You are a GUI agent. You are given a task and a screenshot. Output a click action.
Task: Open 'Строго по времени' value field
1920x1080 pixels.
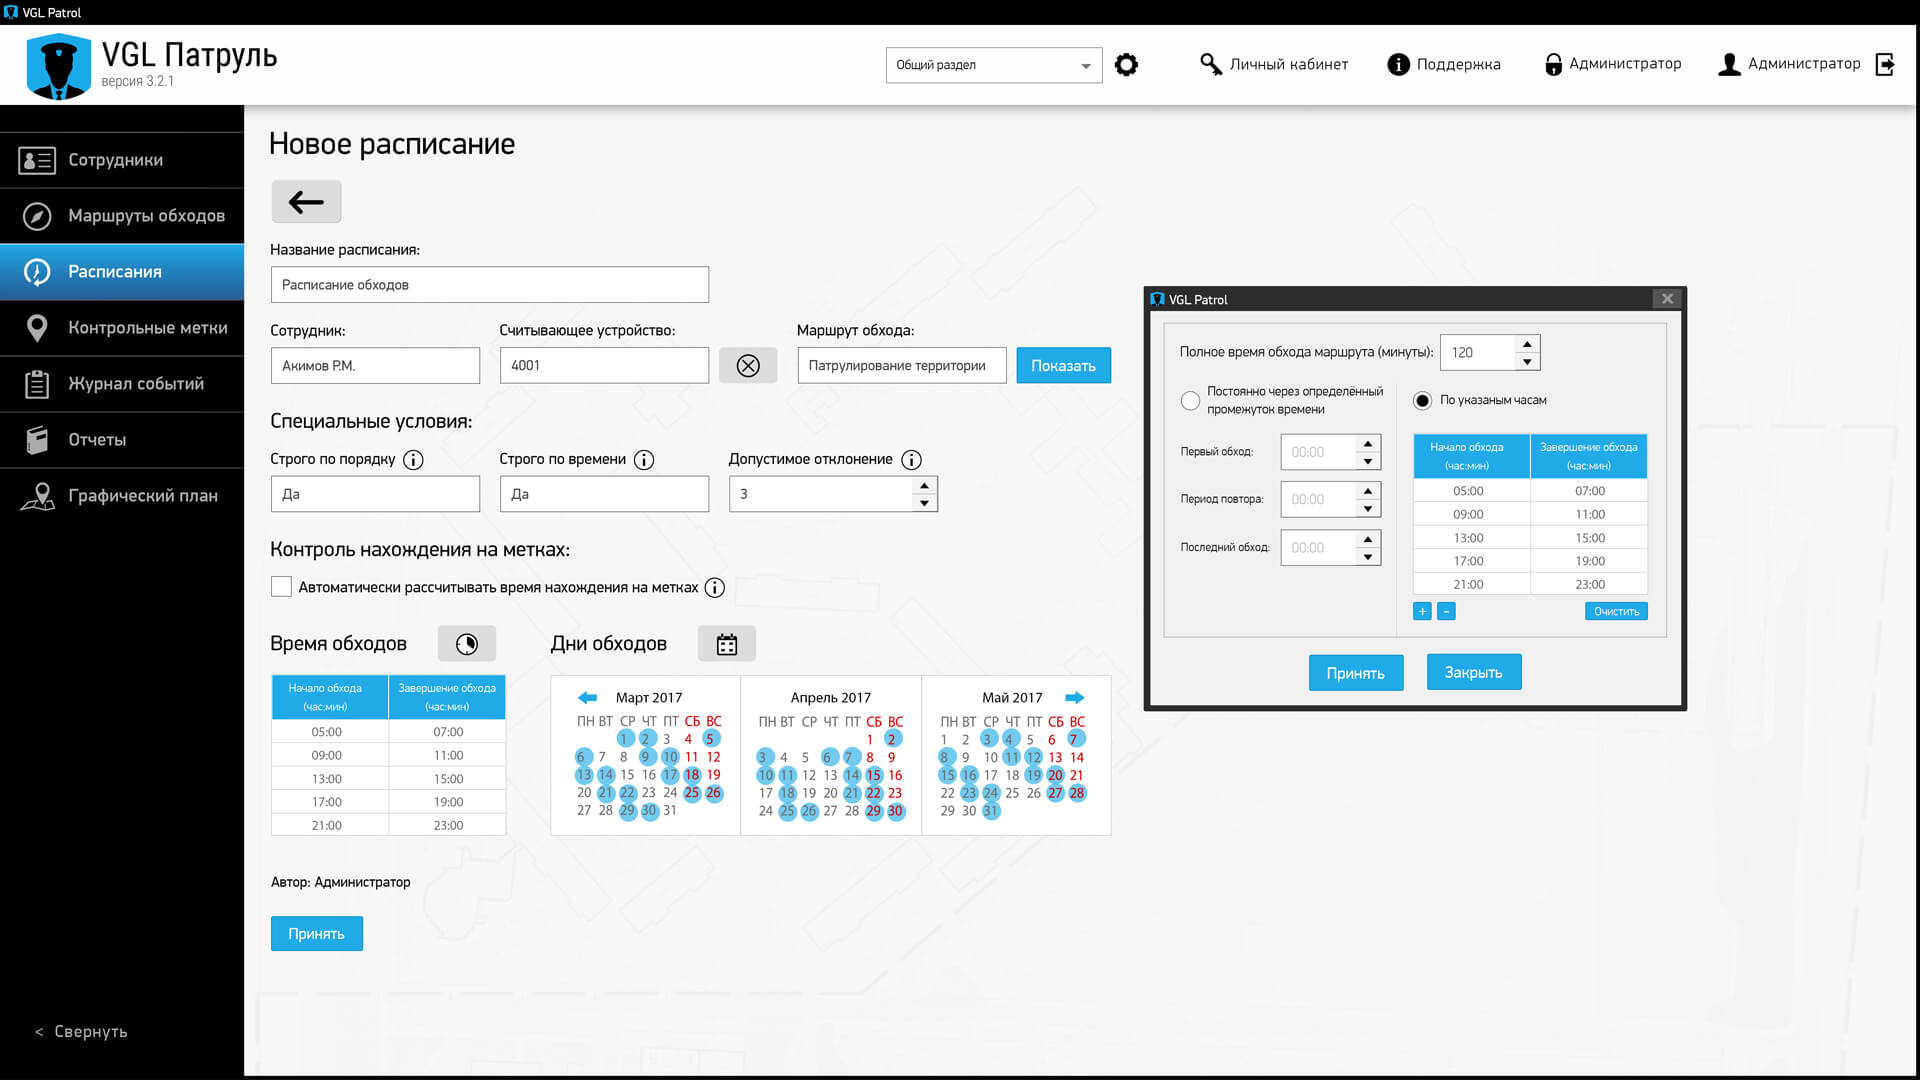(x=604, y=494)
